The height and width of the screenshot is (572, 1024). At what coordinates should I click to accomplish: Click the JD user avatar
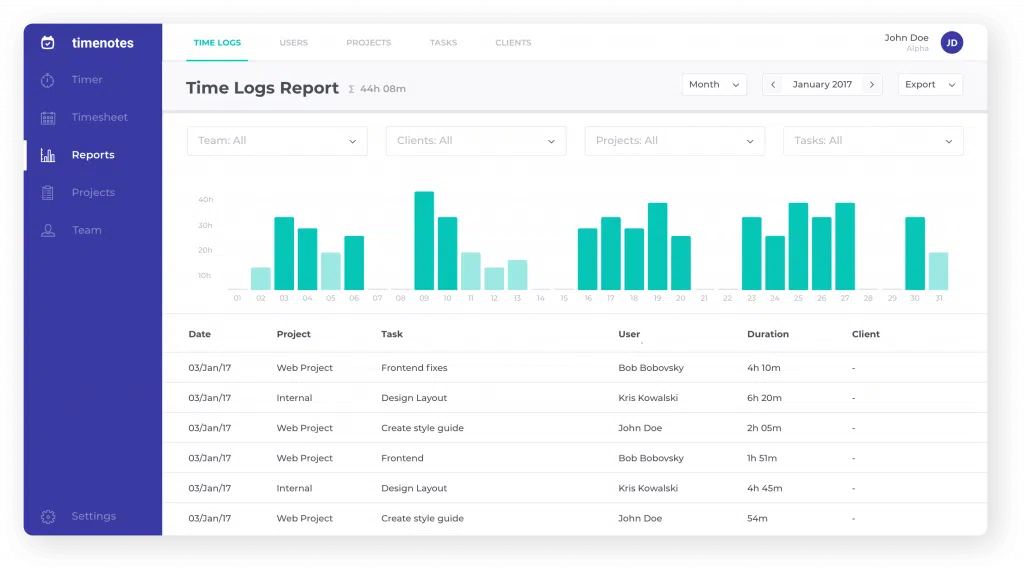(952, 43)
